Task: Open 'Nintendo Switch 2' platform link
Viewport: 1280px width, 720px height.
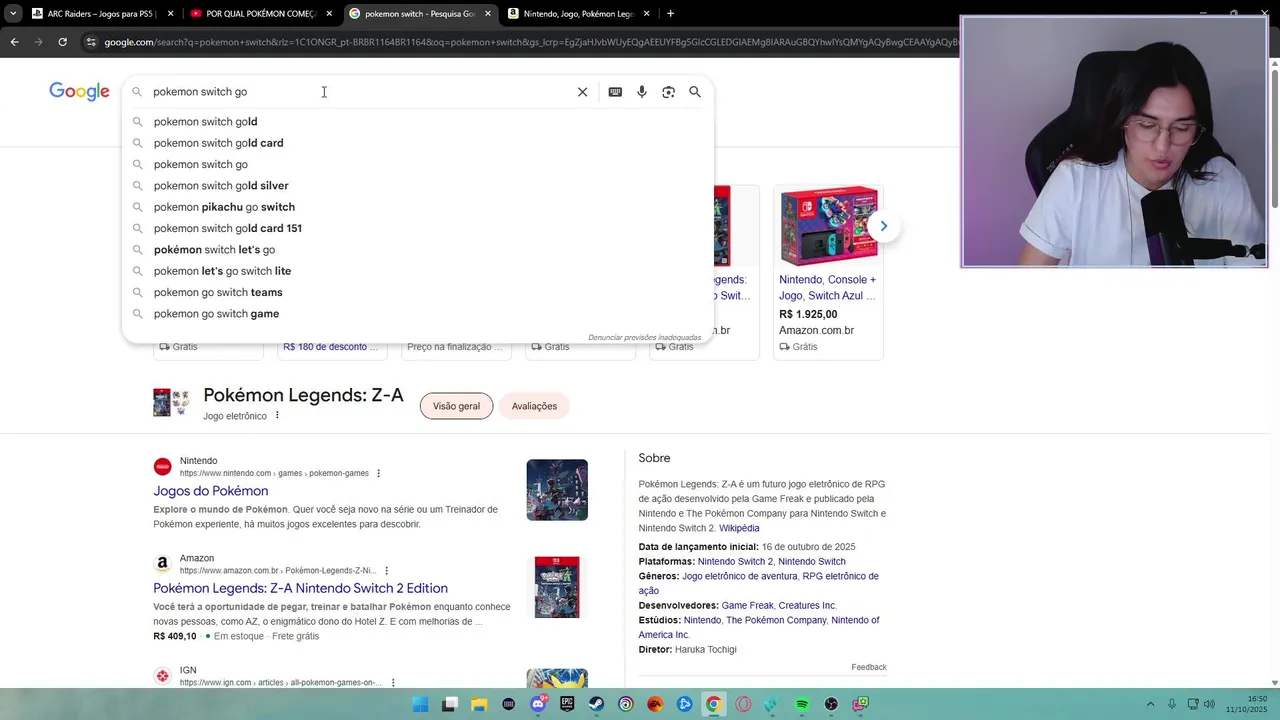Action: (x=735, y=562)
